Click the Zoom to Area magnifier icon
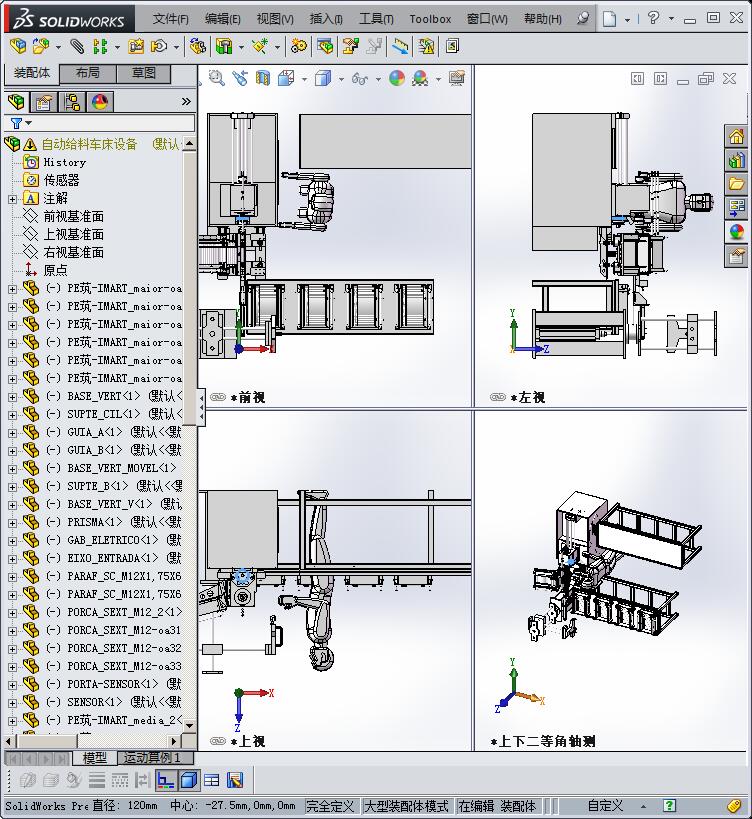This screenshot has height=819, width=752. [x=217, y=79]
